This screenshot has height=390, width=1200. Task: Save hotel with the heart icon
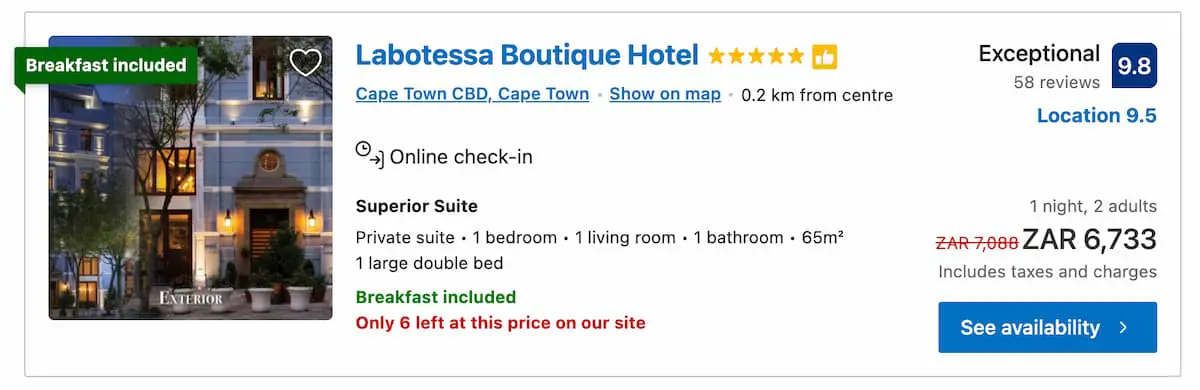pos(306,63)
